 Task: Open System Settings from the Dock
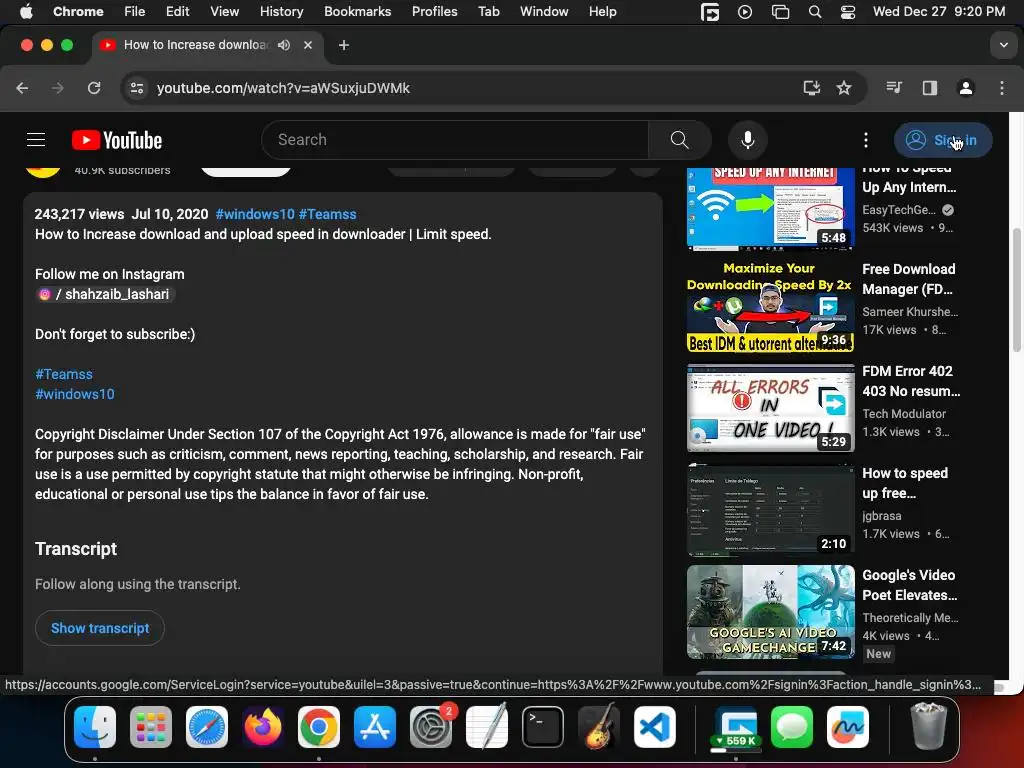coord(431,727)
